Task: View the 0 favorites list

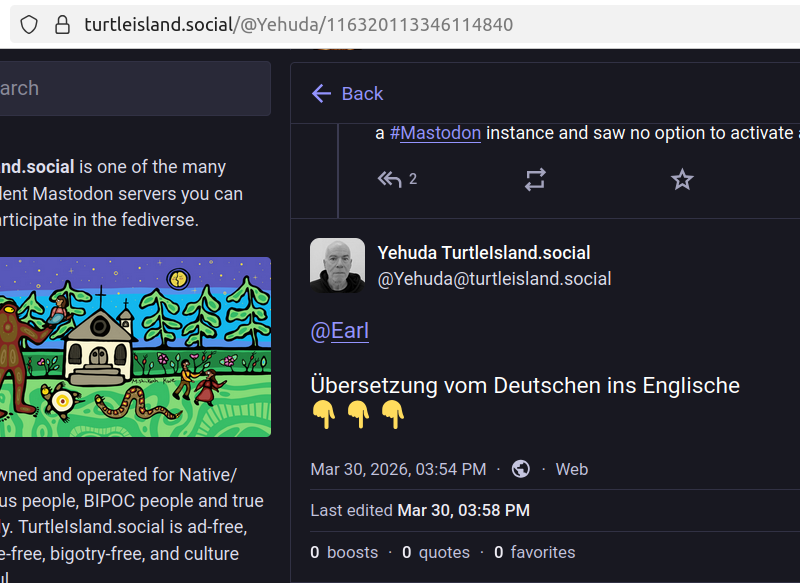Action: point(534,552)
